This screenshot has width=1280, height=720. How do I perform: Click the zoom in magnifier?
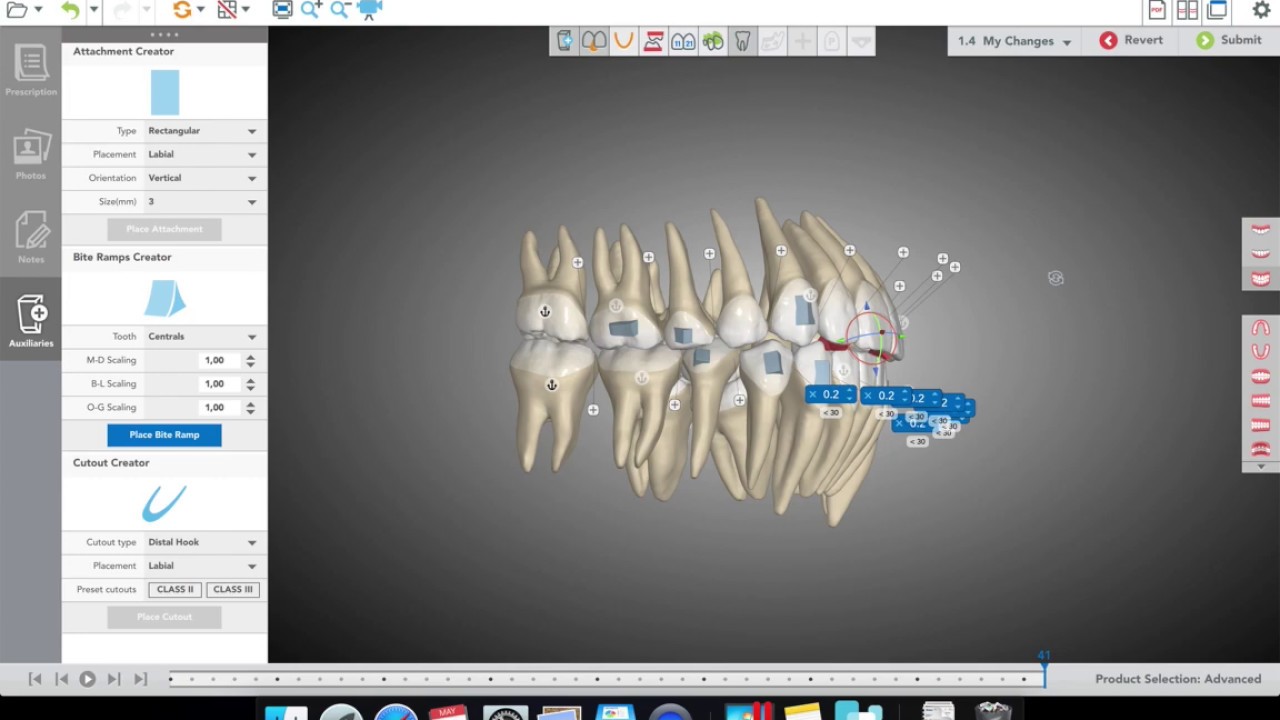coord(311,10)
